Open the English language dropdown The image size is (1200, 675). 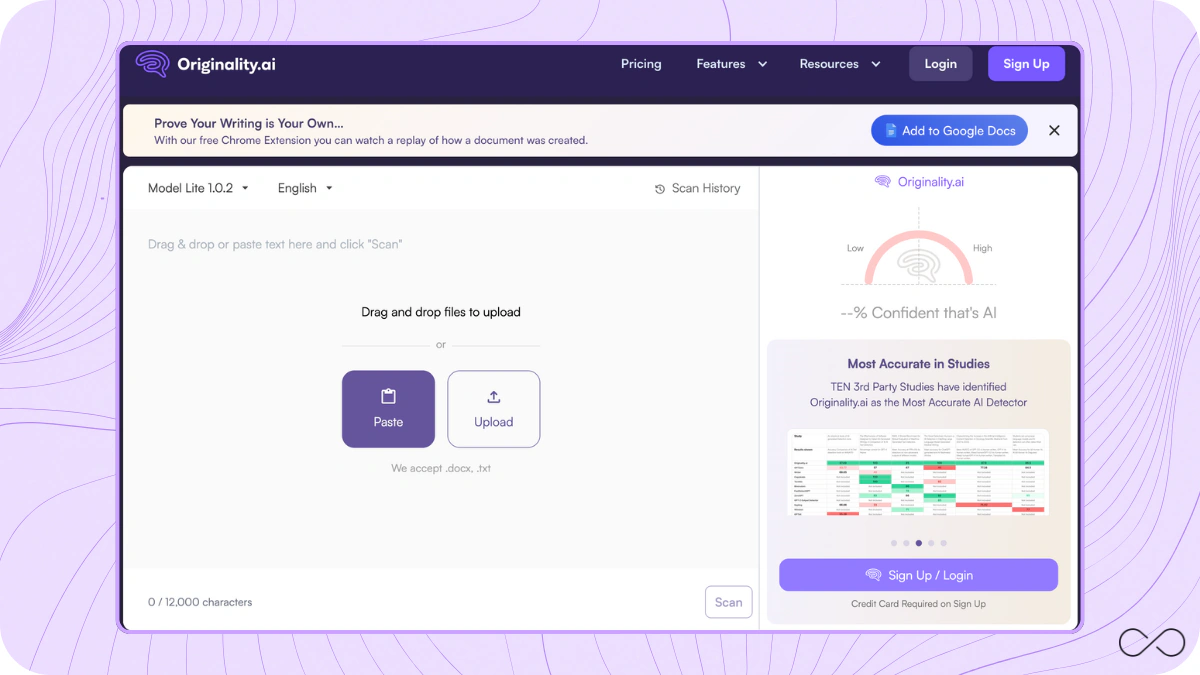click(305, 188)
